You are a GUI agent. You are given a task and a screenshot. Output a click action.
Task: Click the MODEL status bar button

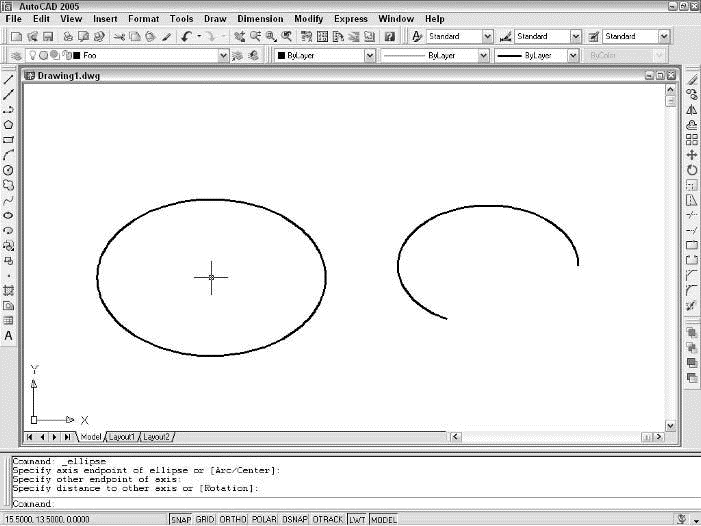pyautogui.click(x=383, y=519)
